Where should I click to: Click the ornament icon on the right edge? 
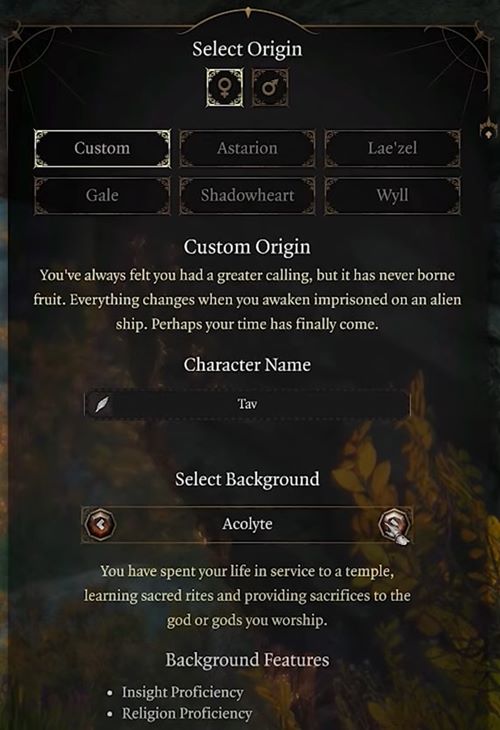[487, 129]
